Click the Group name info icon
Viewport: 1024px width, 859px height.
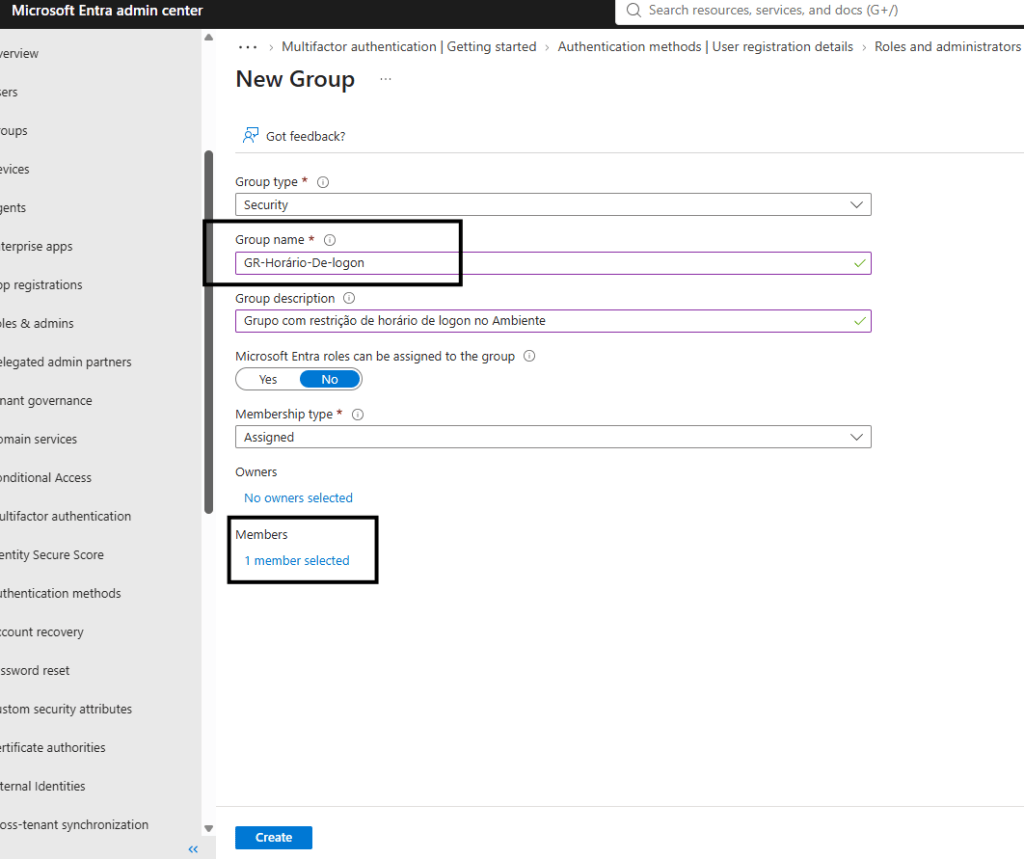(x=330, y=240)
